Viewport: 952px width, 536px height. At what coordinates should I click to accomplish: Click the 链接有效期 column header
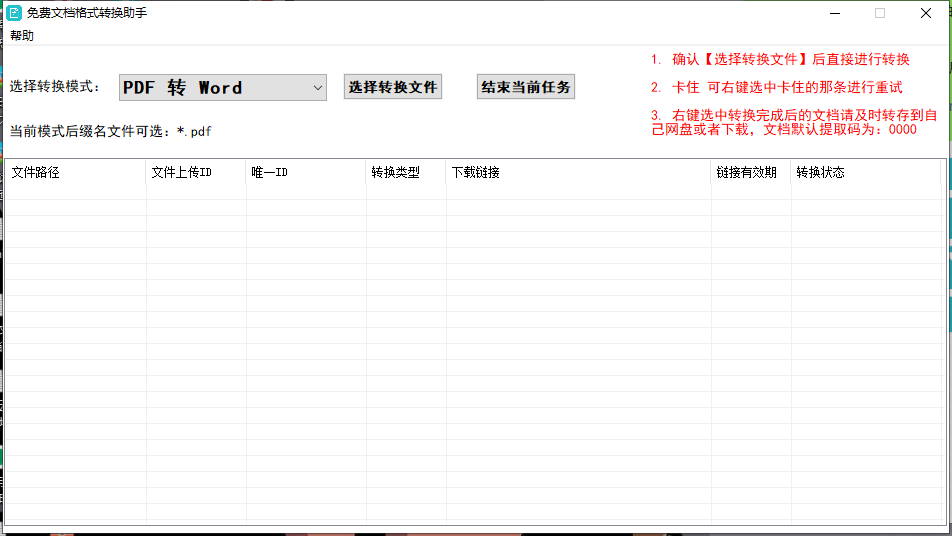[750, 173]
